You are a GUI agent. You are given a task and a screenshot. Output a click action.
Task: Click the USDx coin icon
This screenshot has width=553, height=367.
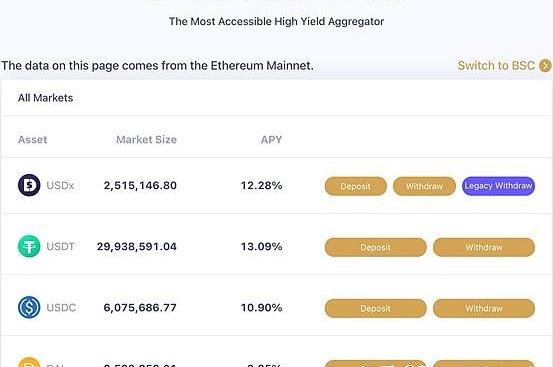tap(29, 185)
